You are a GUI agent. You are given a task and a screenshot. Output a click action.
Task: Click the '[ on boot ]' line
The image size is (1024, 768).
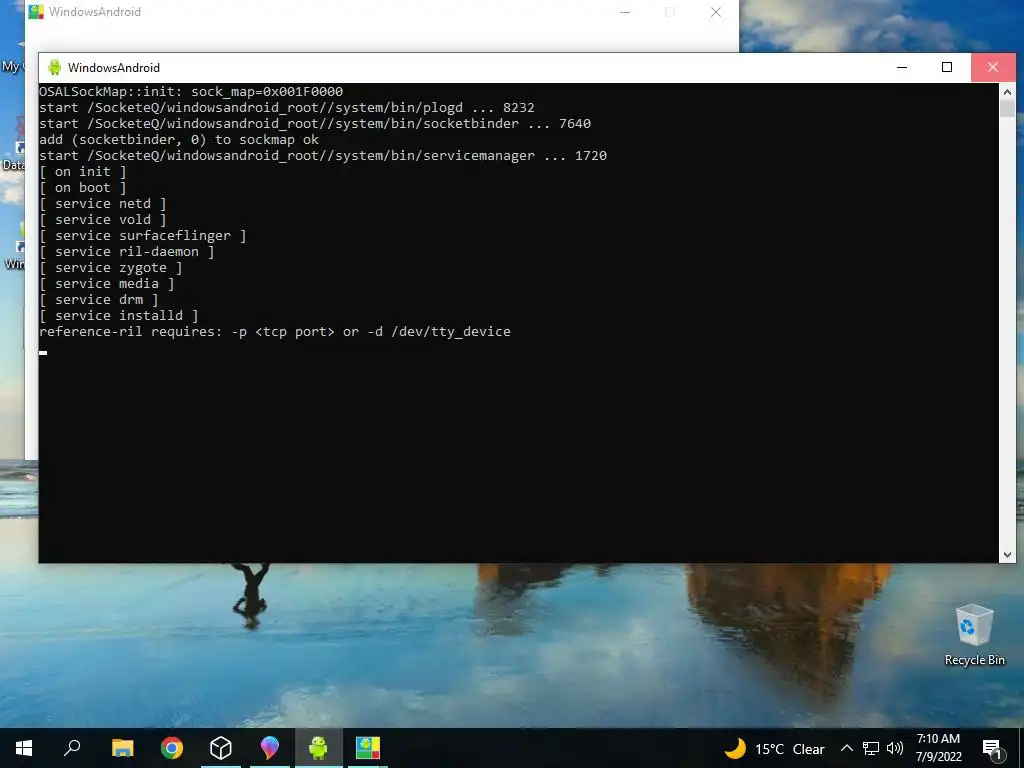point(82,188)
